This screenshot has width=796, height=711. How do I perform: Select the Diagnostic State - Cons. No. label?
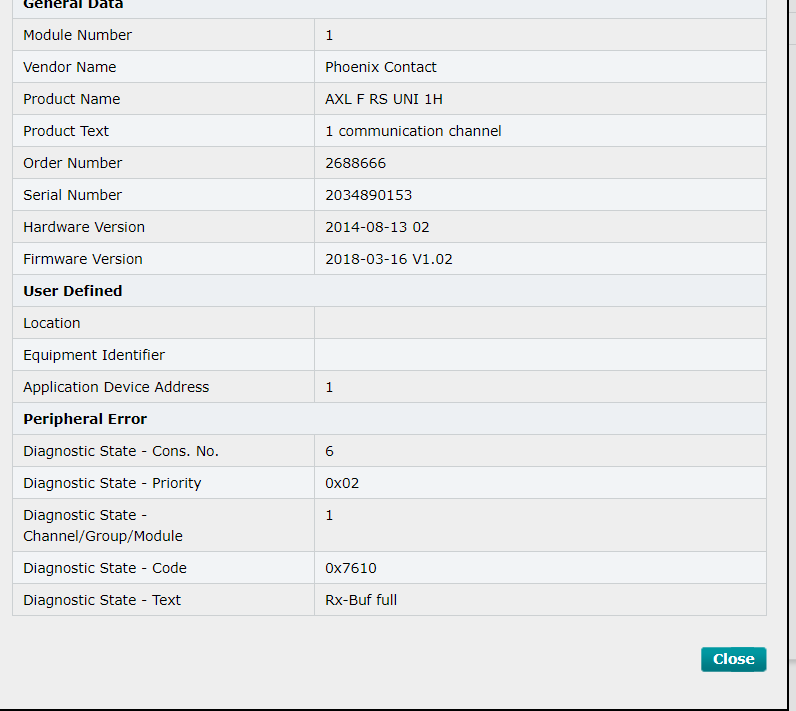(121, 451)
